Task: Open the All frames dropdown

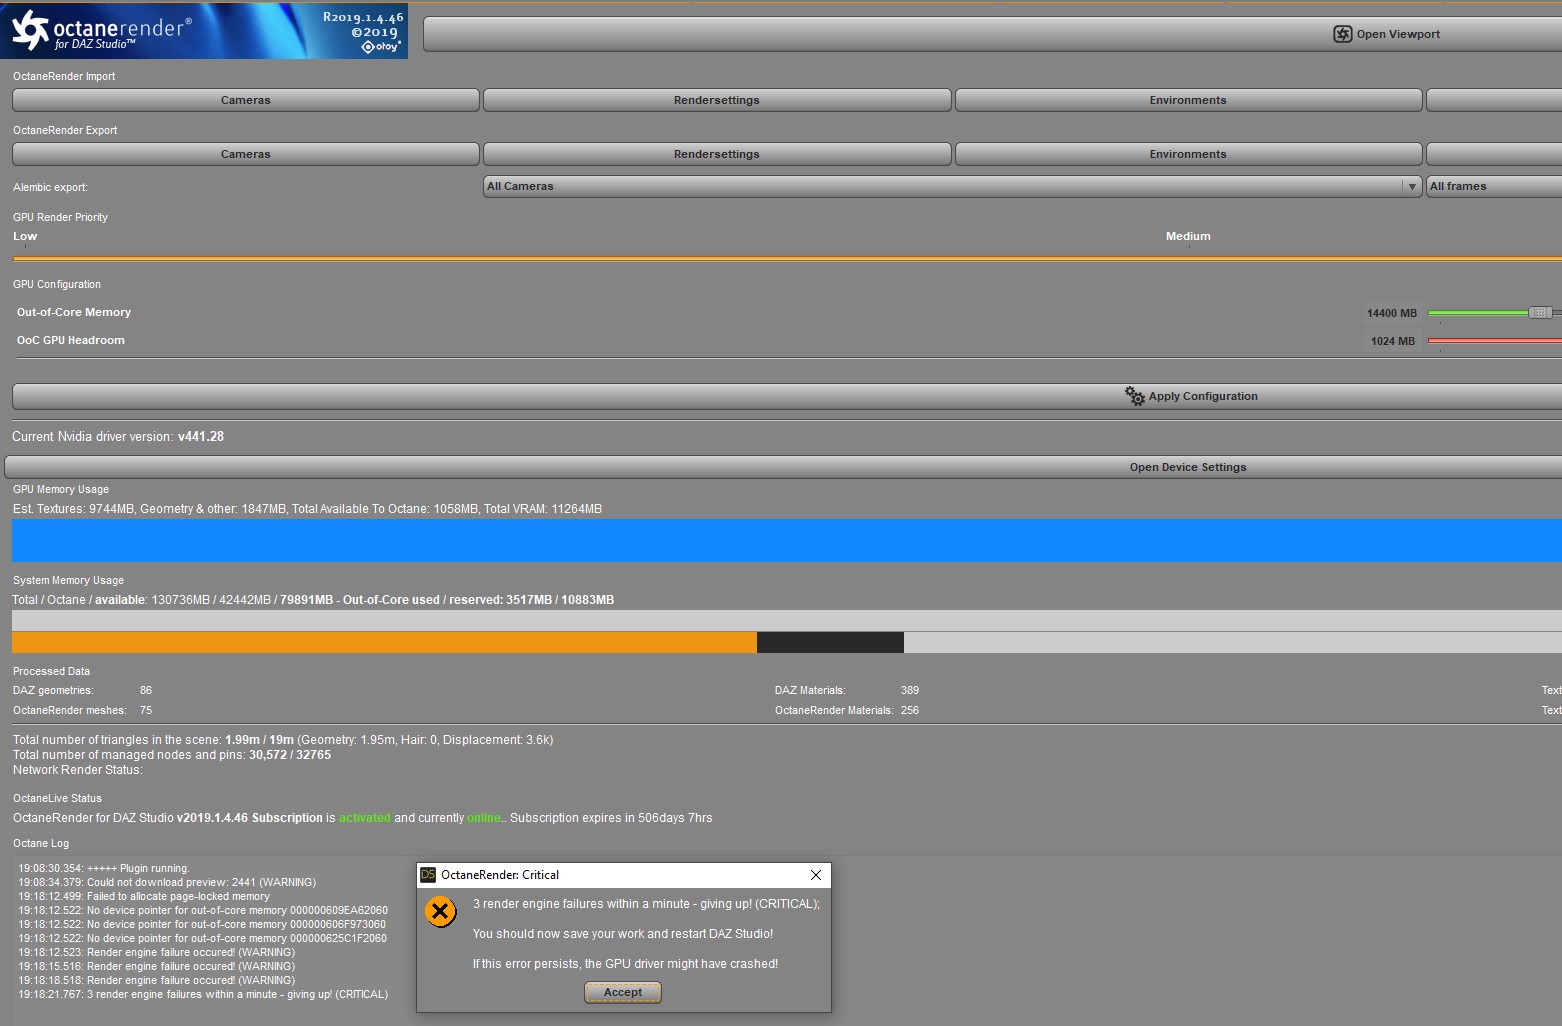Action: click(x=1494, y=186)
